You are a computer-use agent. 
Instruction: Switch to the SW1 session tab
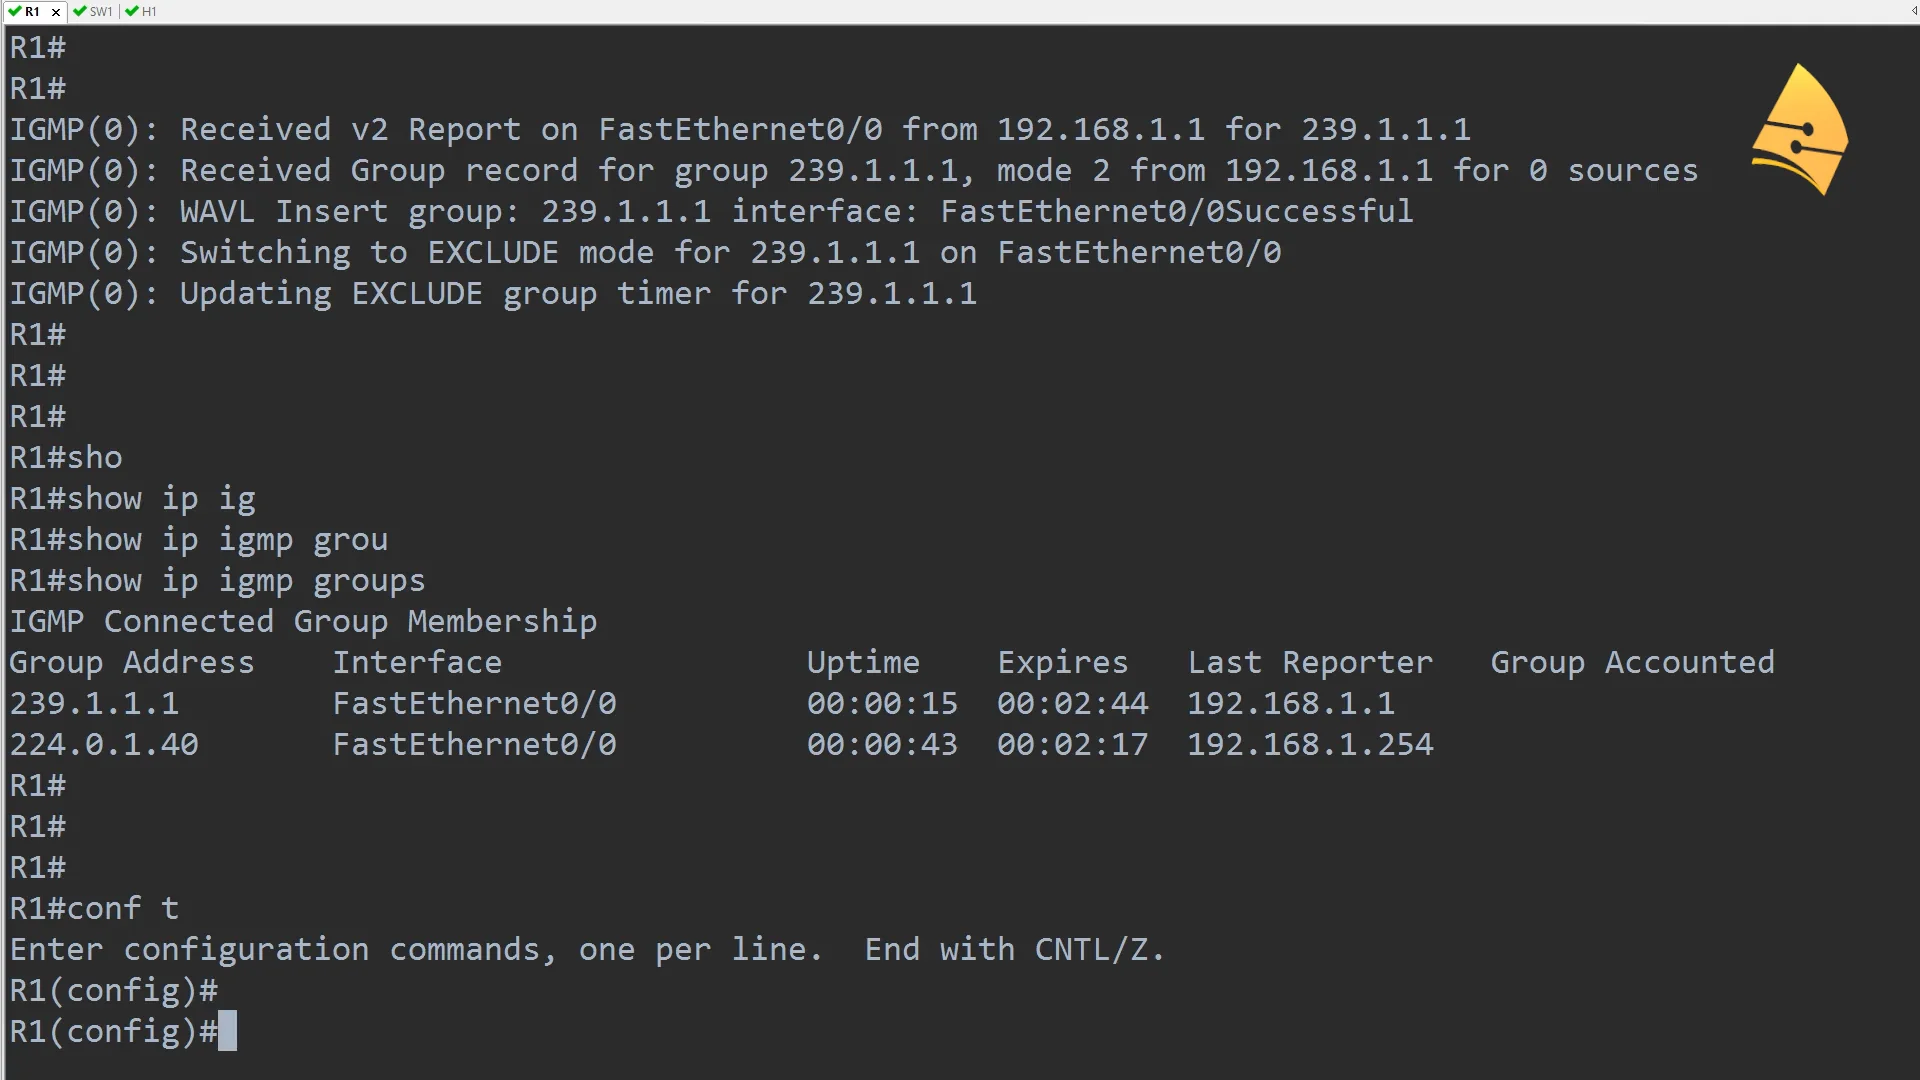coord(101,12)
